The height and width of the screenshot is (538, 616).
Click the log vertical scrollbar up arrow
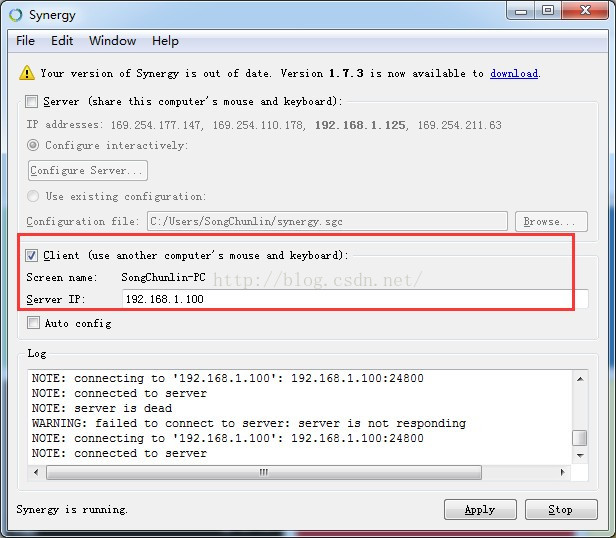click(x=580, y=379)
